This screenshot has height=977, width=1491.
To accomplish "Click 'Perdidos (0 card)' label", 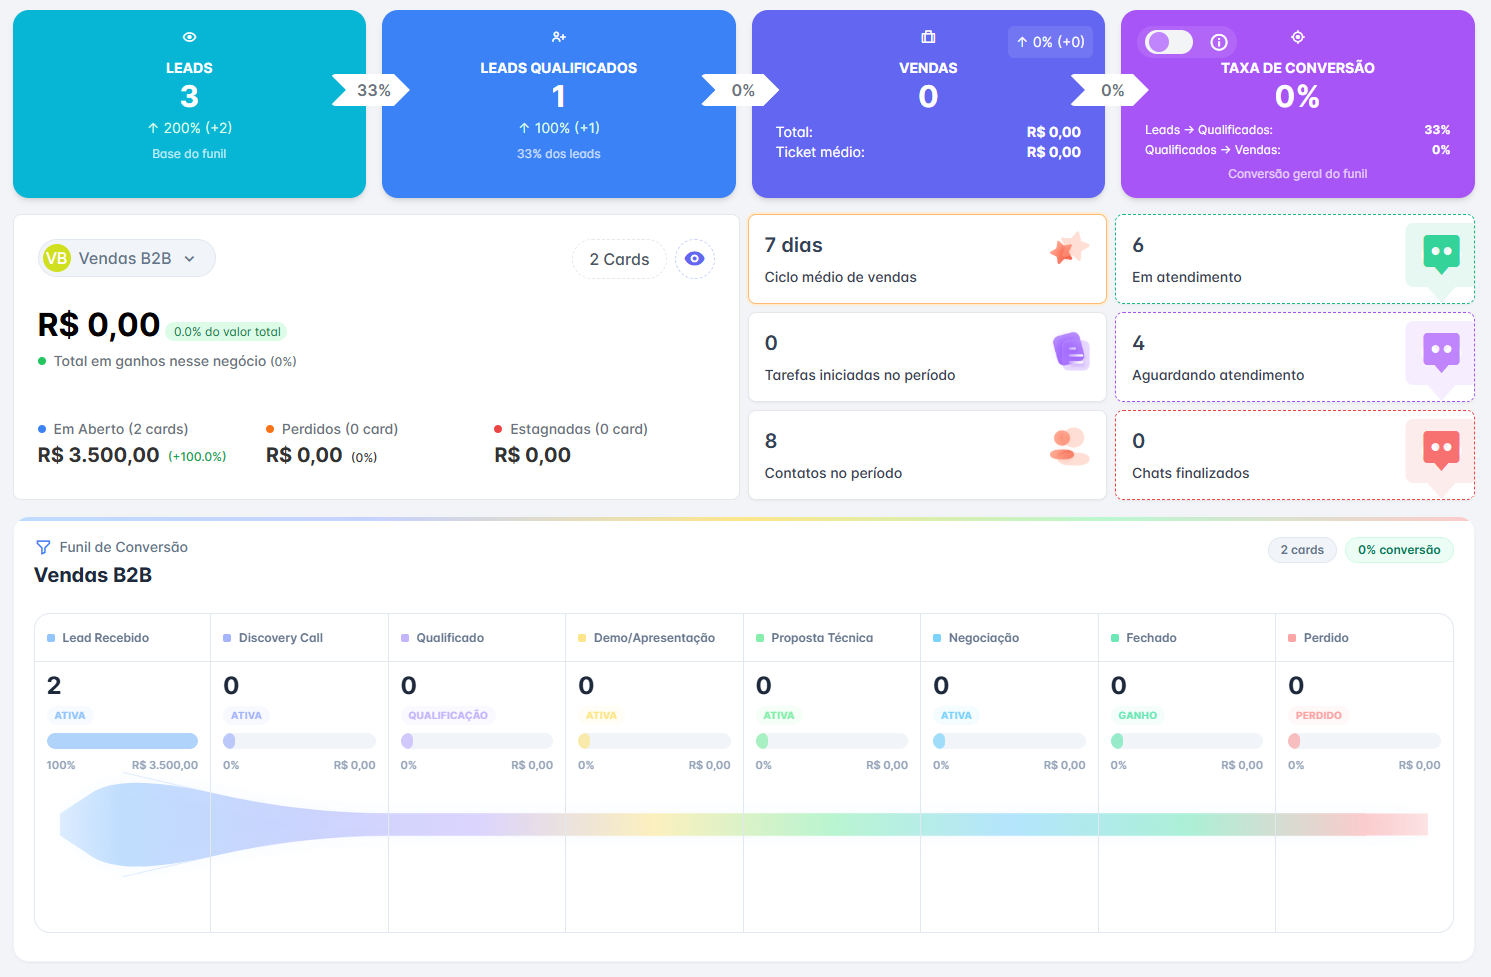I will click(x=340, y=429).
